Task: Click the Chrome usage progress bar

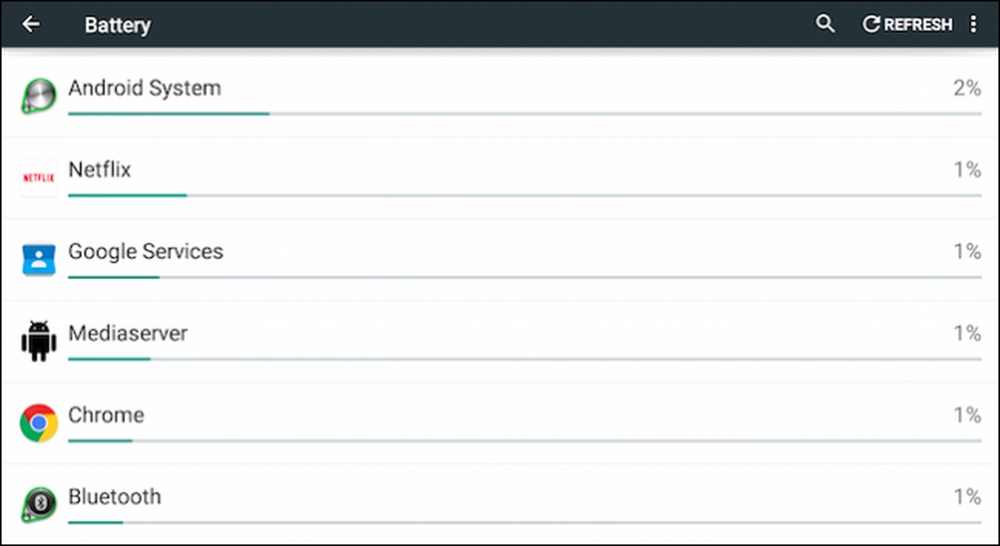Action: coord(524,441)
